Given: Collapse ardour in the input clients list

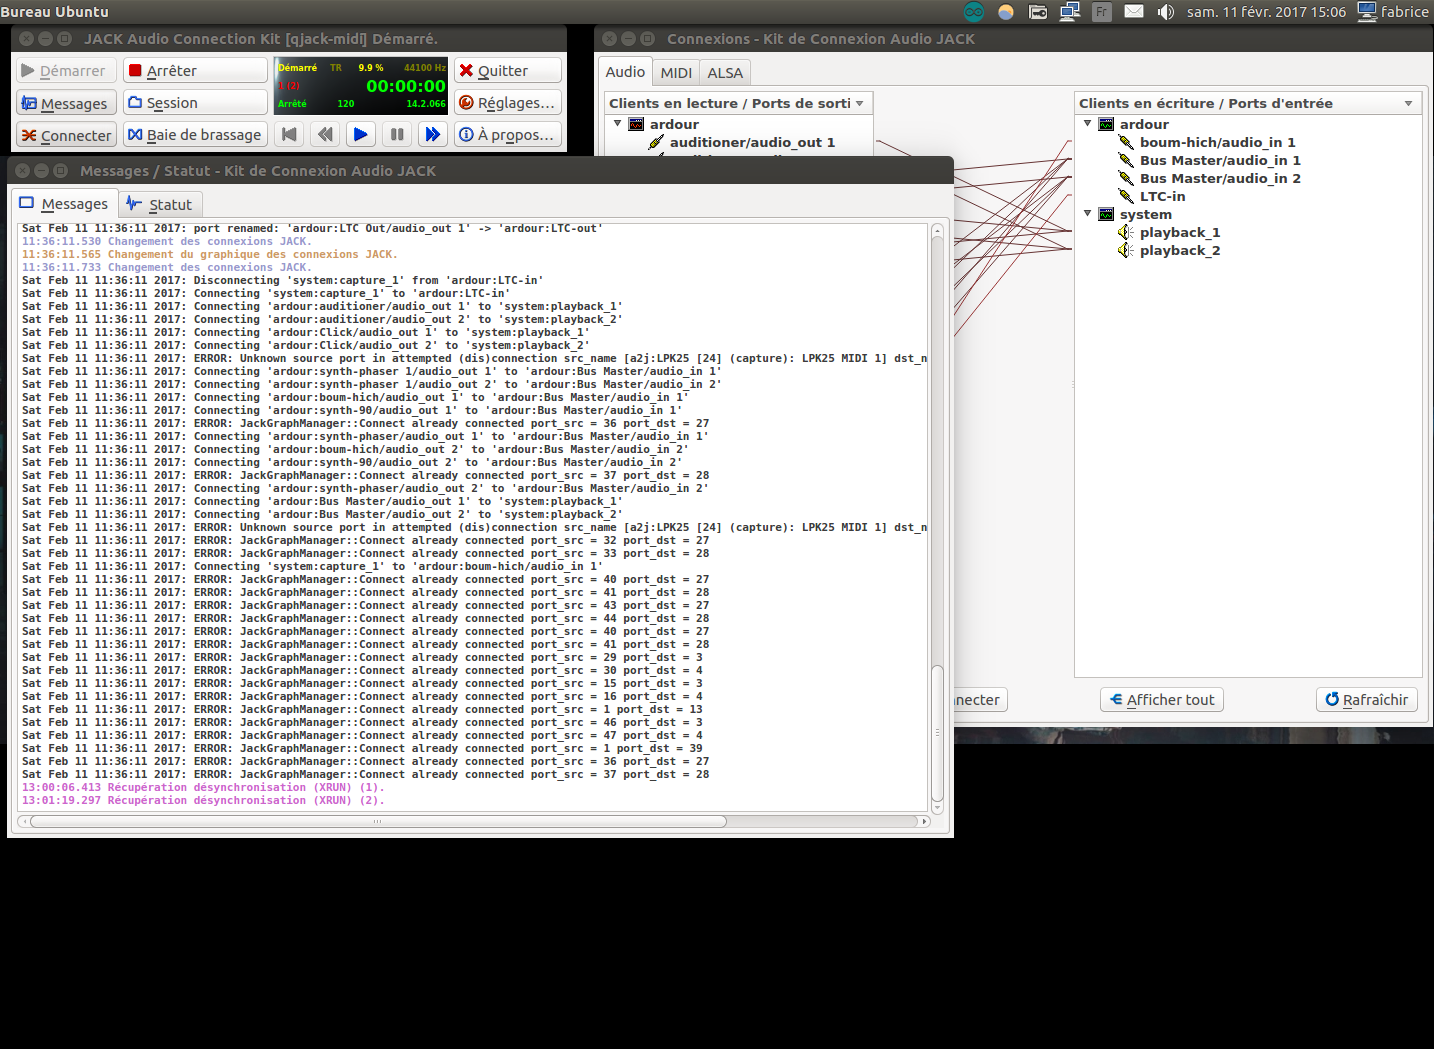Looking at the screenshot, I should coord(1087,124).
